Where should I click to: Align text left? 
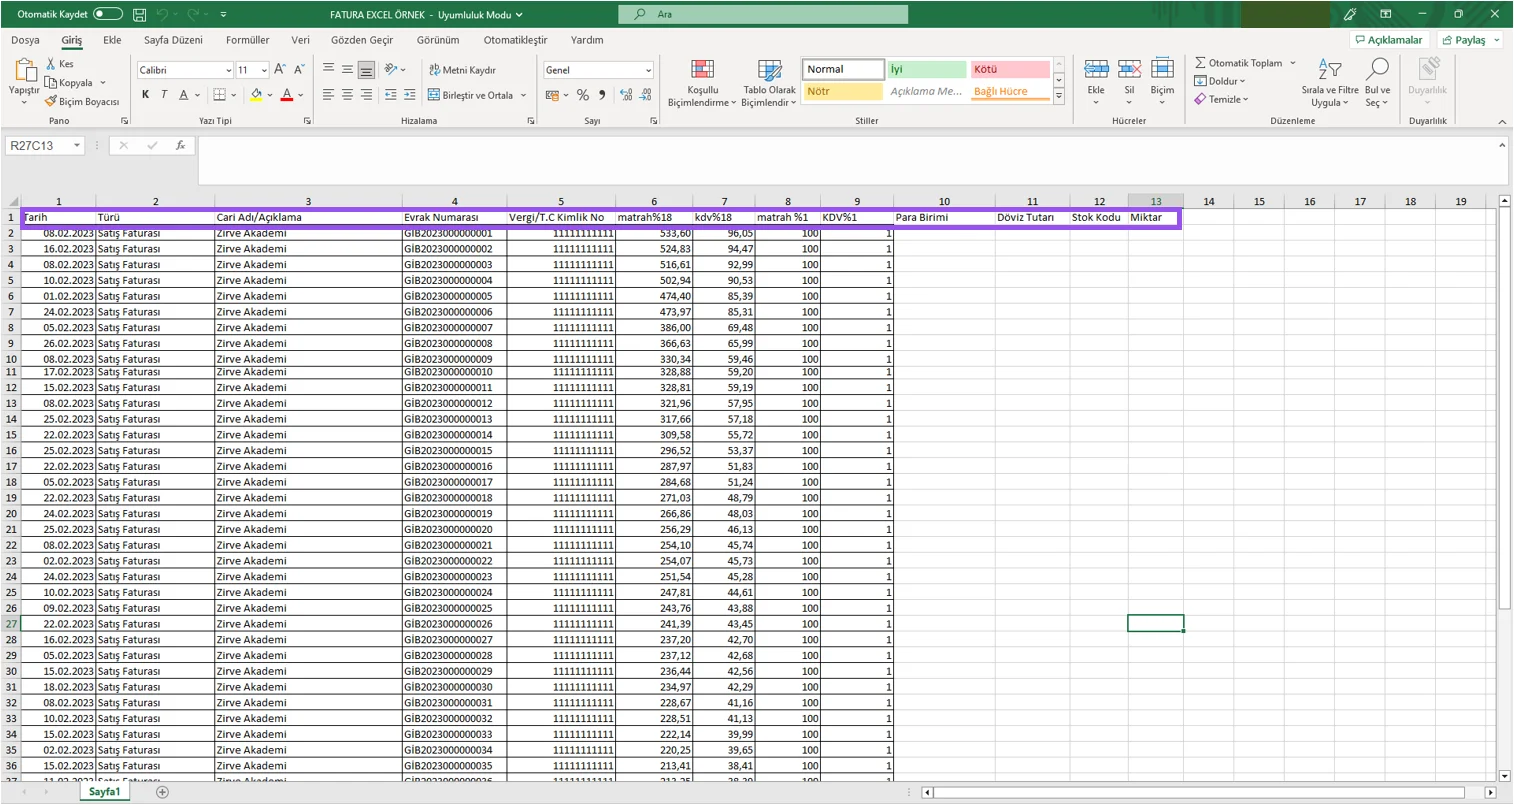pos(328,95)
